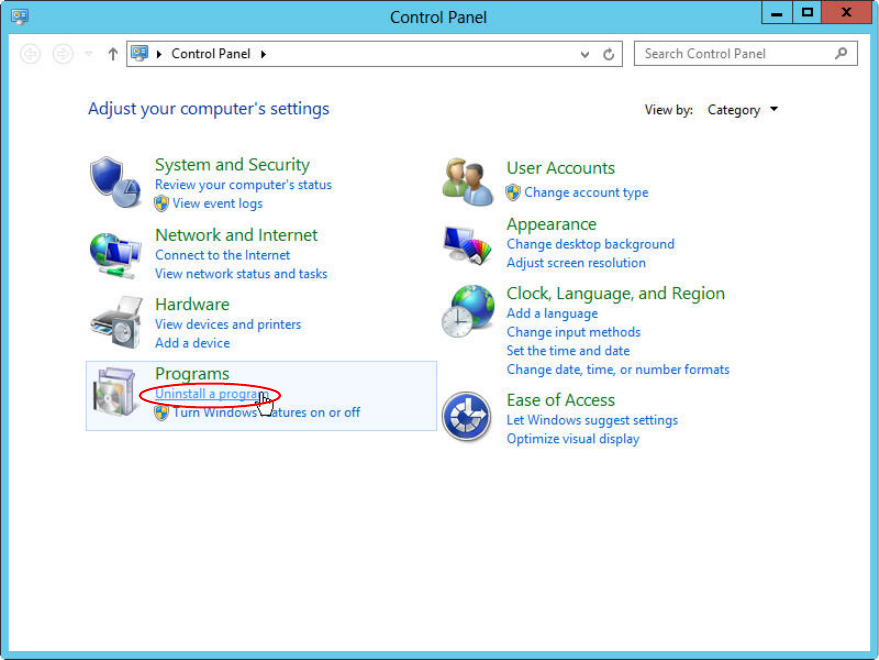Viewport: 879px width, 660px height.
Task: Open Clock, Language, and Region heading
Action: coord(616,293)
